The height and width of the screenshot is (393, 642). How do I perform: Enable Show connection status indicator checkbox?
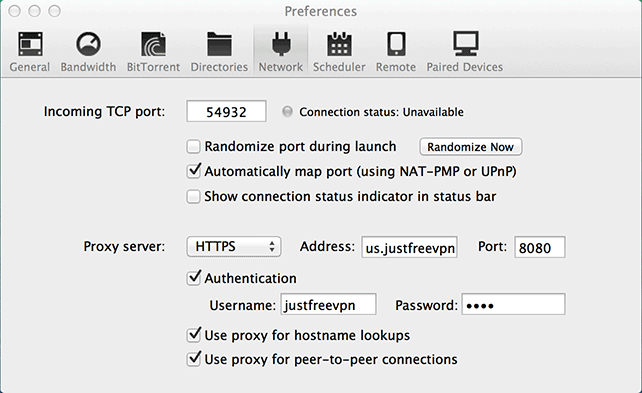coord(193,196)
